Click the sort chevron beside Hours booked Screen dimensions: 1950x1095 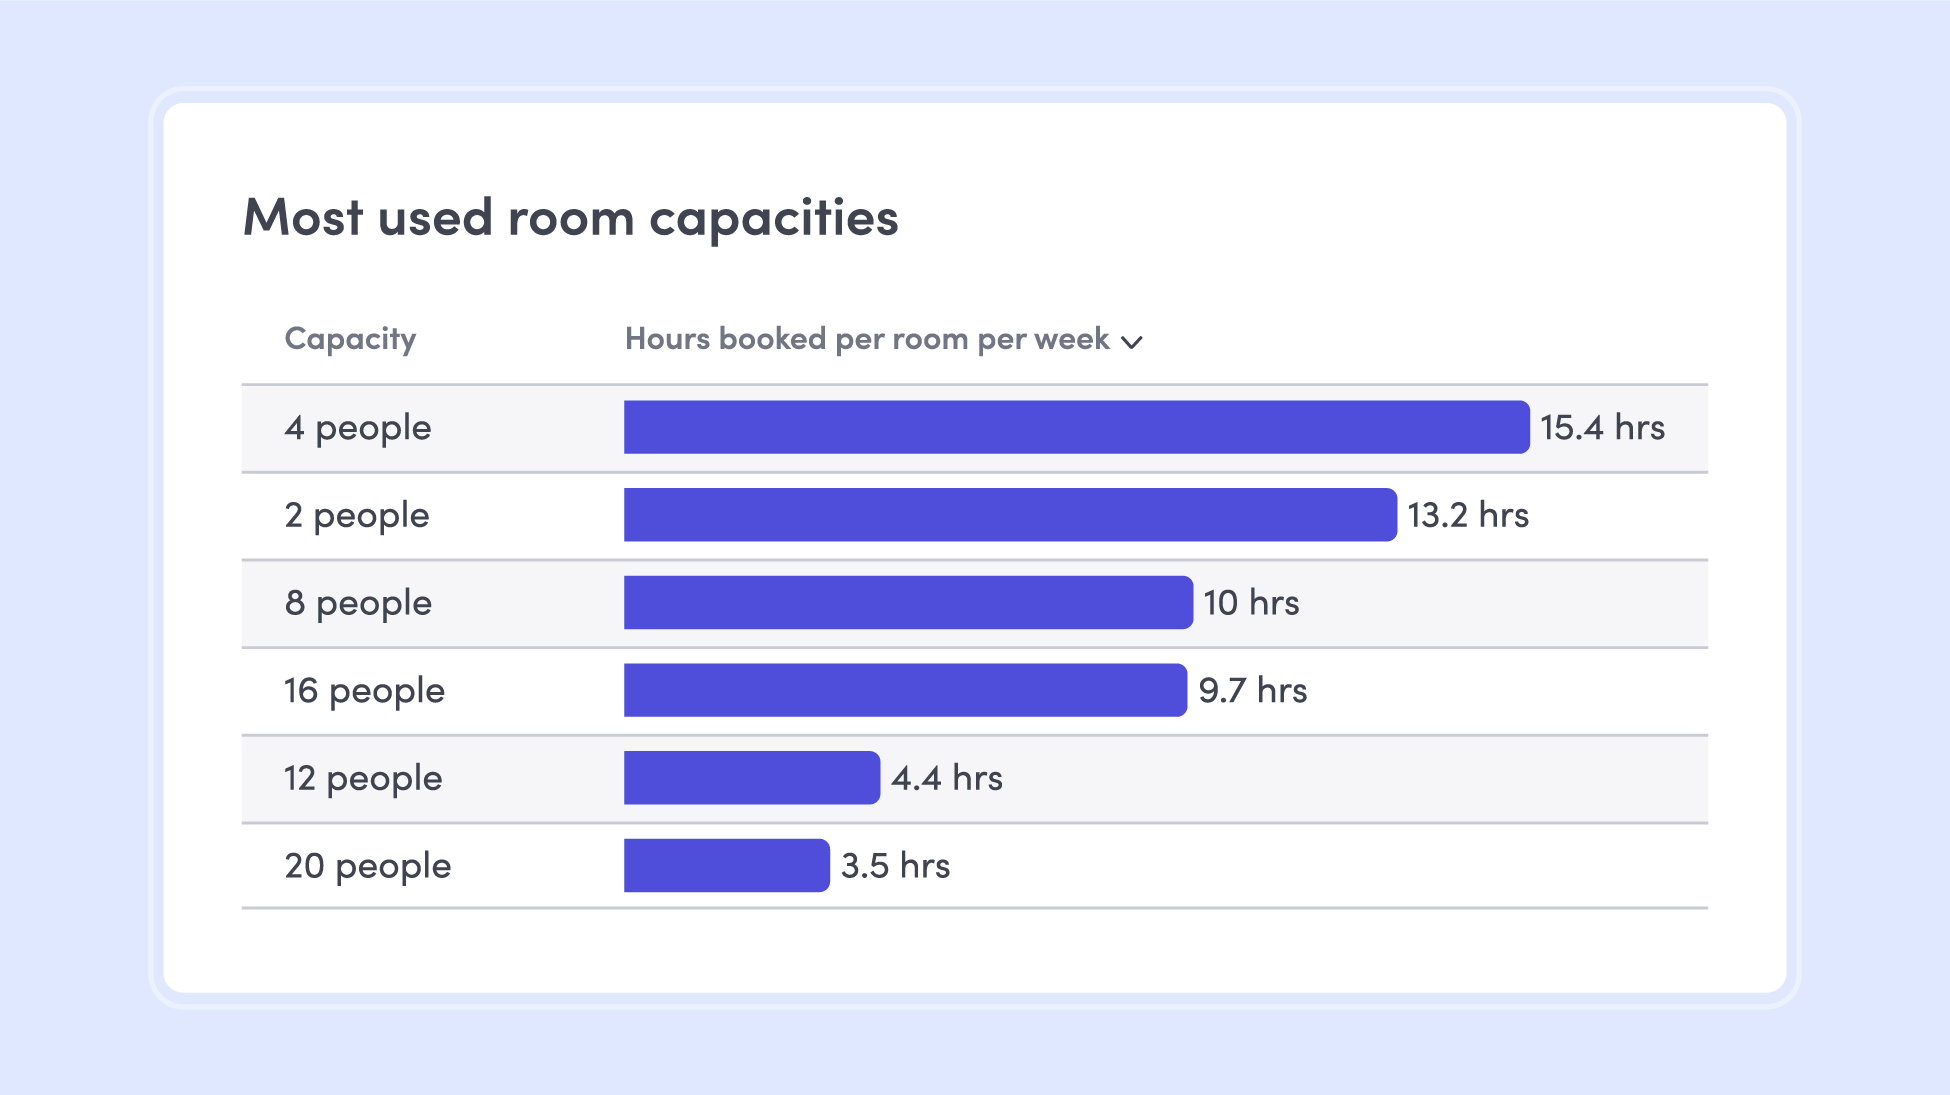pos(1132,342)
